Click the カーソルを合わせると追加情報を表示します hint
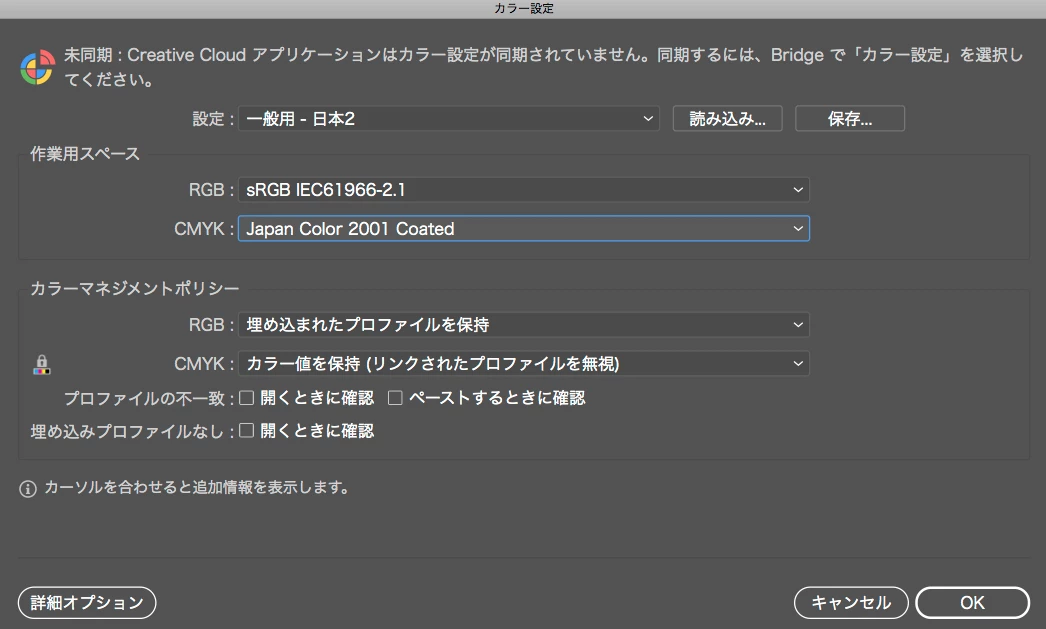The height and width of the screenshot is (629, 1046). (197, 488)
